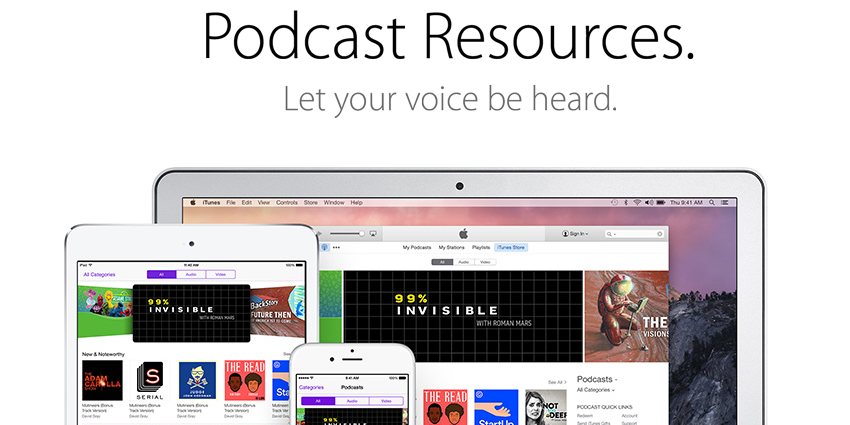Expand All Categories dropdown on Mac
This screenshot has width=850, height=425.
[x=596, y=390]
